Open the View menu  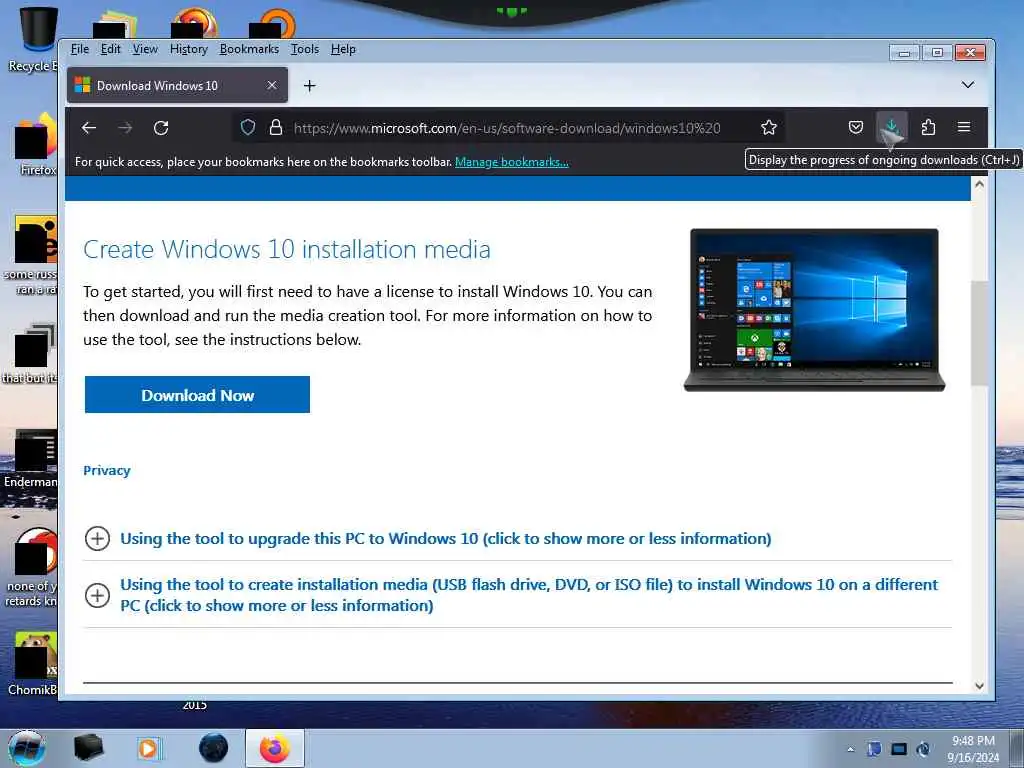pos(145,49)
